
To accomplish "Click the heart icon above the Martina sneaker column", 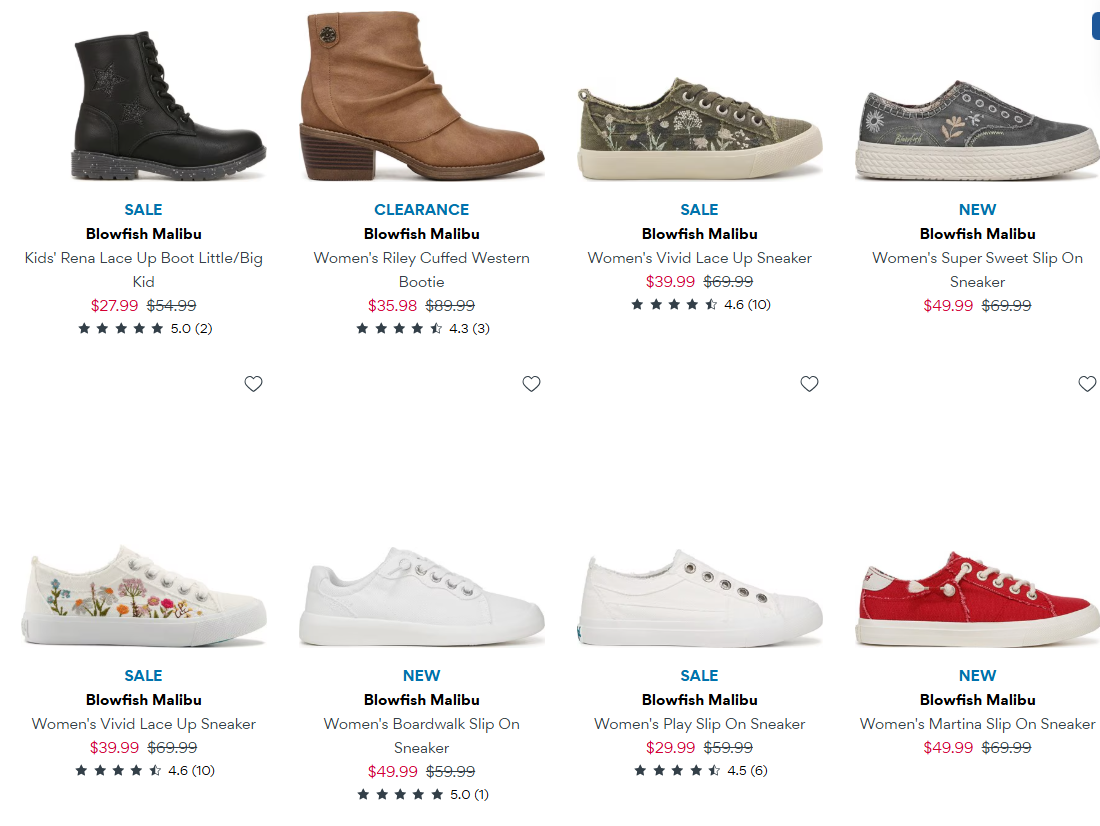I will (1087, 383).
